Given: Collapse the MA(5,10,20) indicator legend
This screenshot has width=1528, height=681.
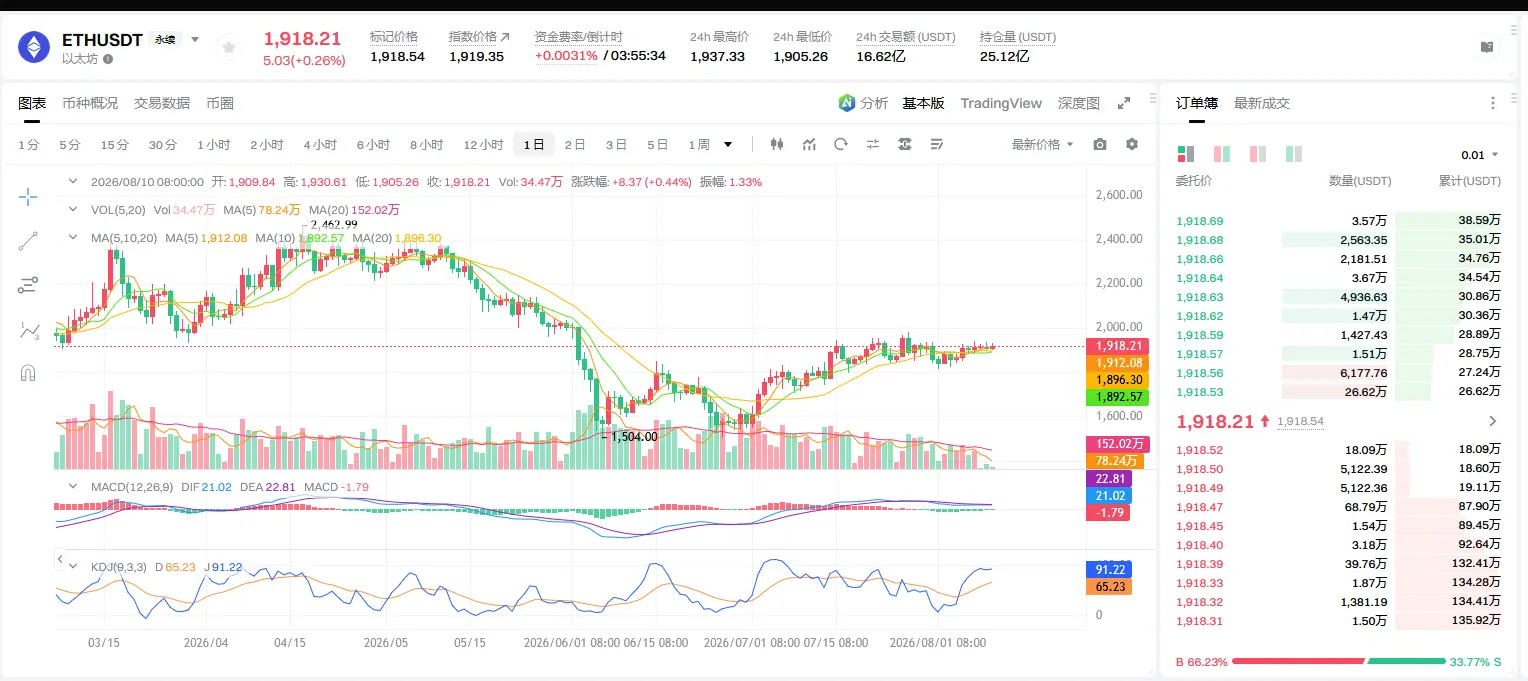Looking at the screenshot, I should coord(72,238).
